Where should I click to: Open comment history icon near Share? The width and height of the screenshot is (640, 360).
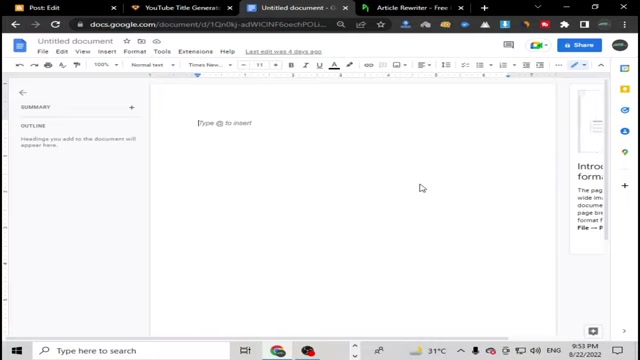pos(509,45)
